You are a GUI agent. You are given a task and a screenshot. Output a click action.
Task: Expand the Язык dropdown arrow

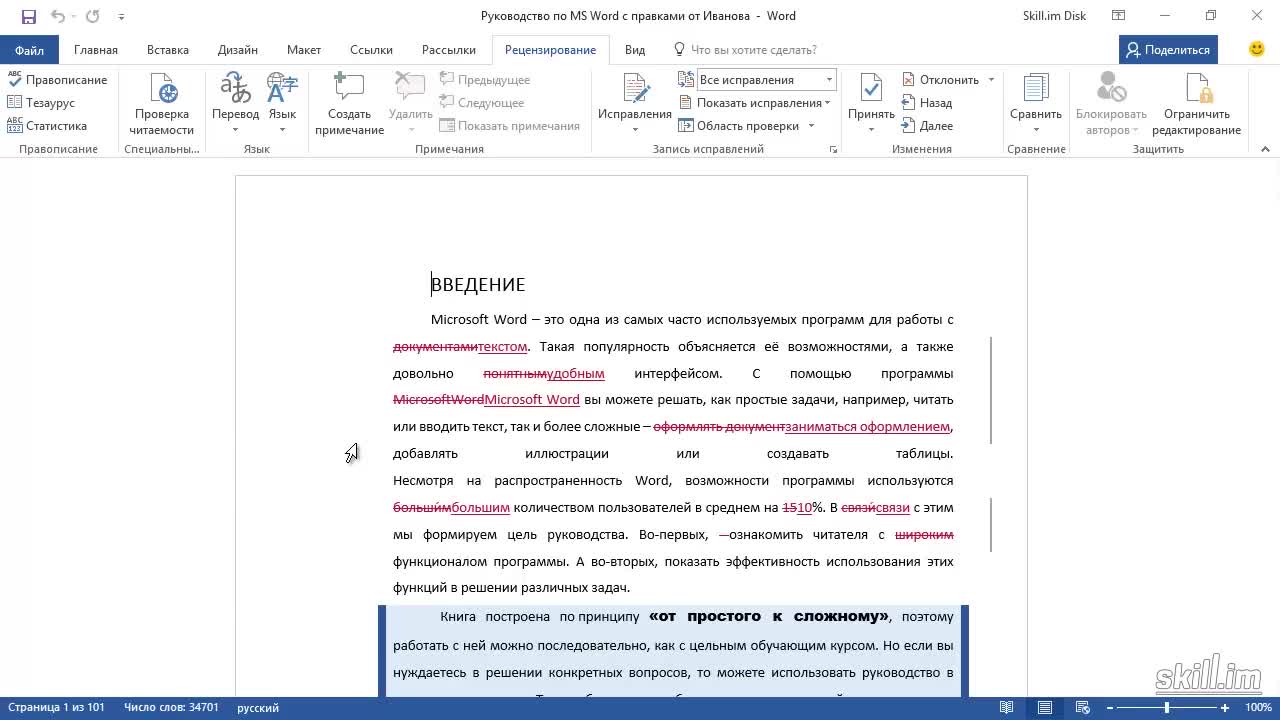282,129
